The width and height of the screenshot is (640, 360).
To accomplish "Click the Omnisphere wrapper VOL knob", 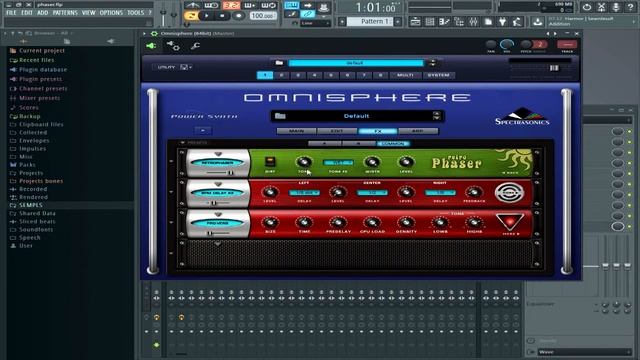I will pos(507,44).
